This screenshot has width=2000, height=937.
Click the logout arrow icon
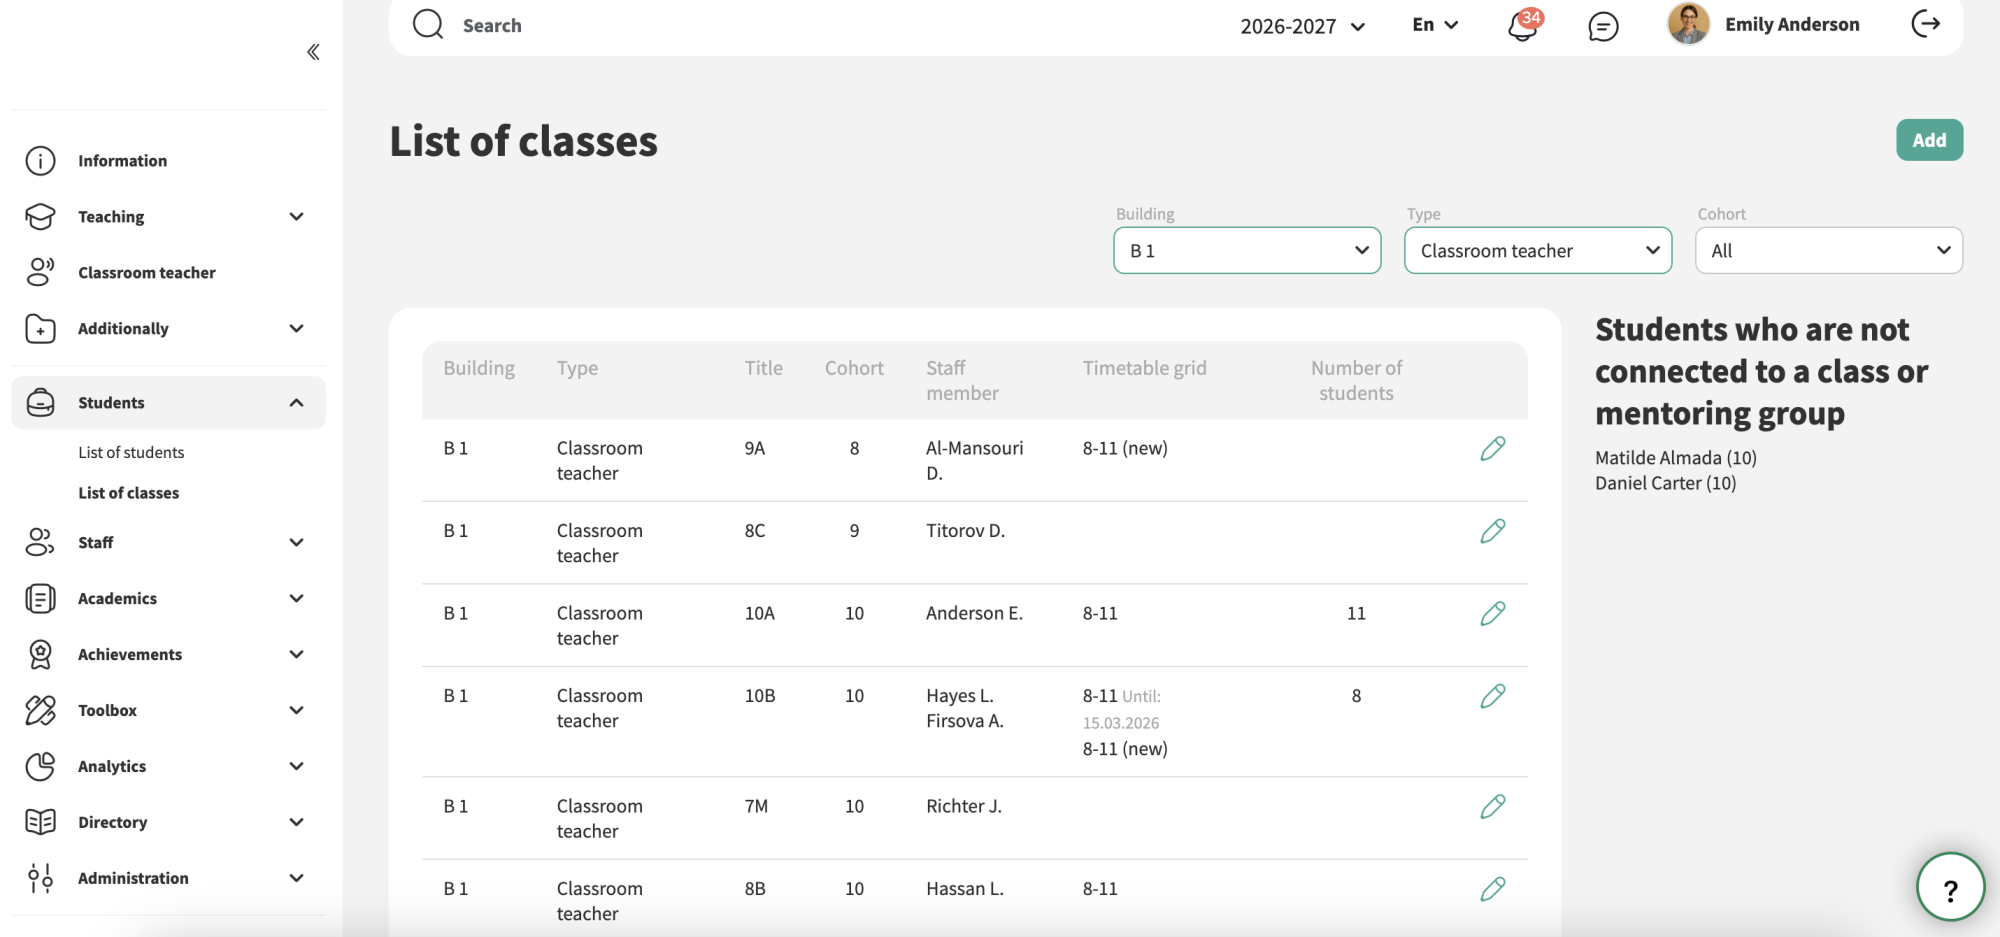point(1925,24)
